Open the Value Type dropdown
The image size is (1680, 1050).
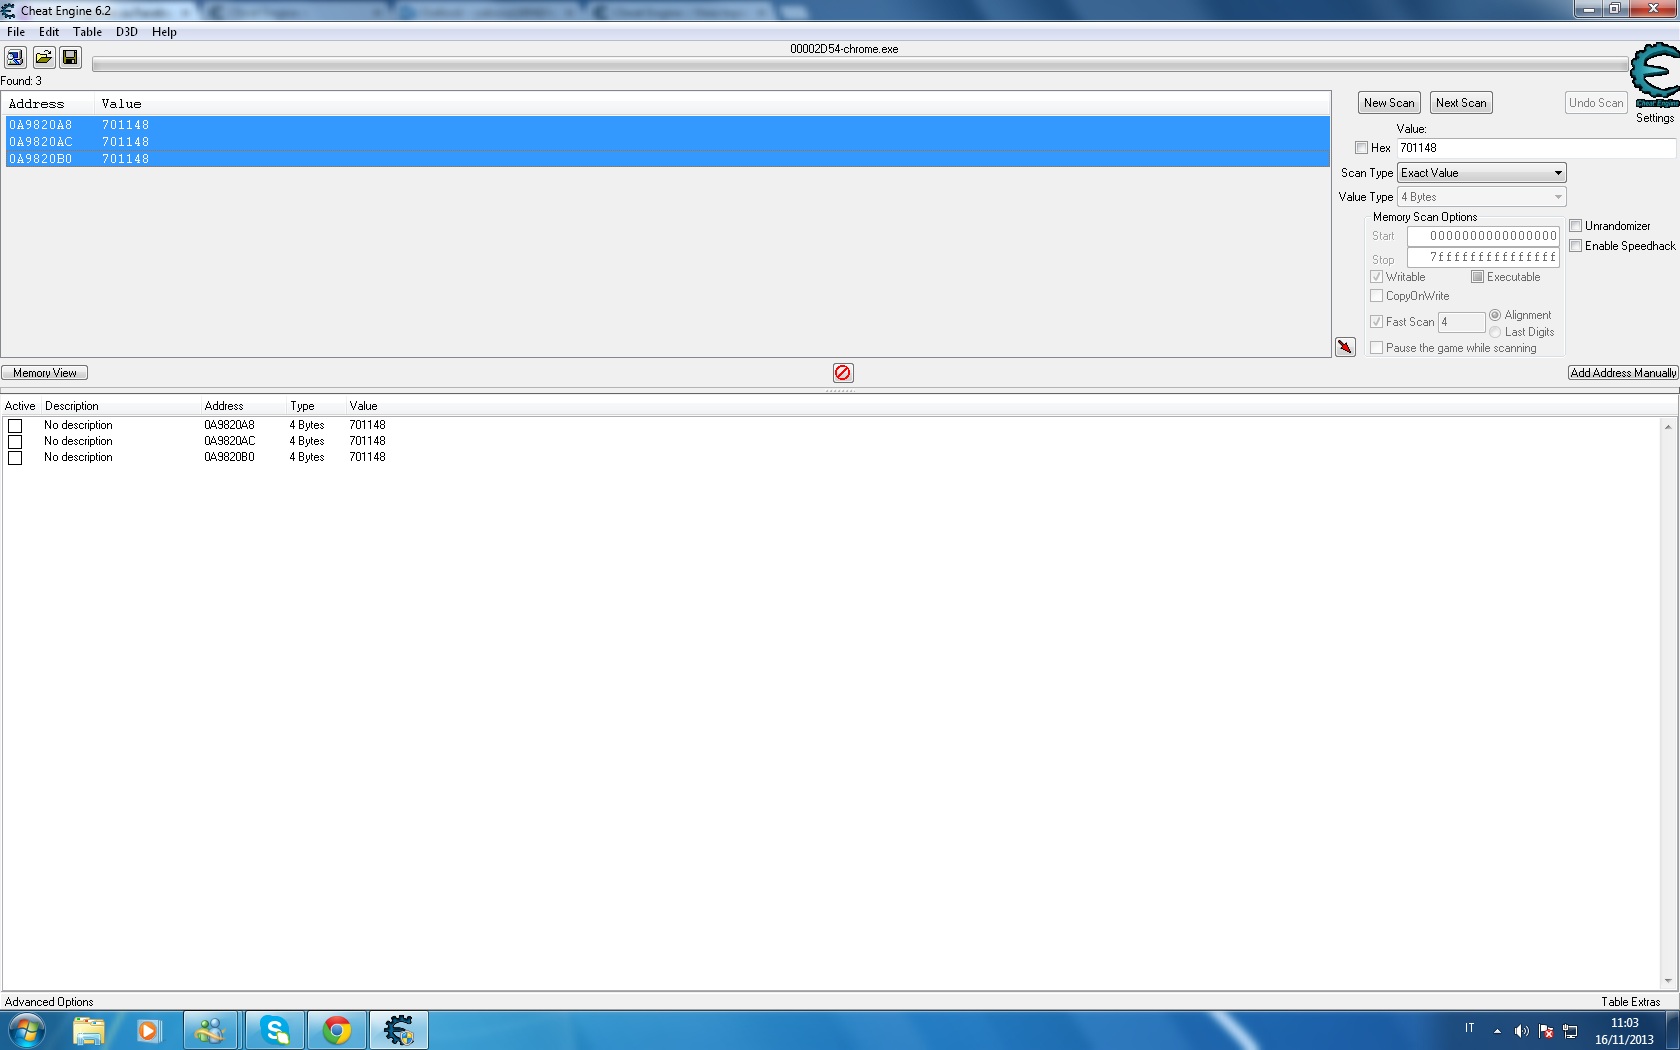1481,197
